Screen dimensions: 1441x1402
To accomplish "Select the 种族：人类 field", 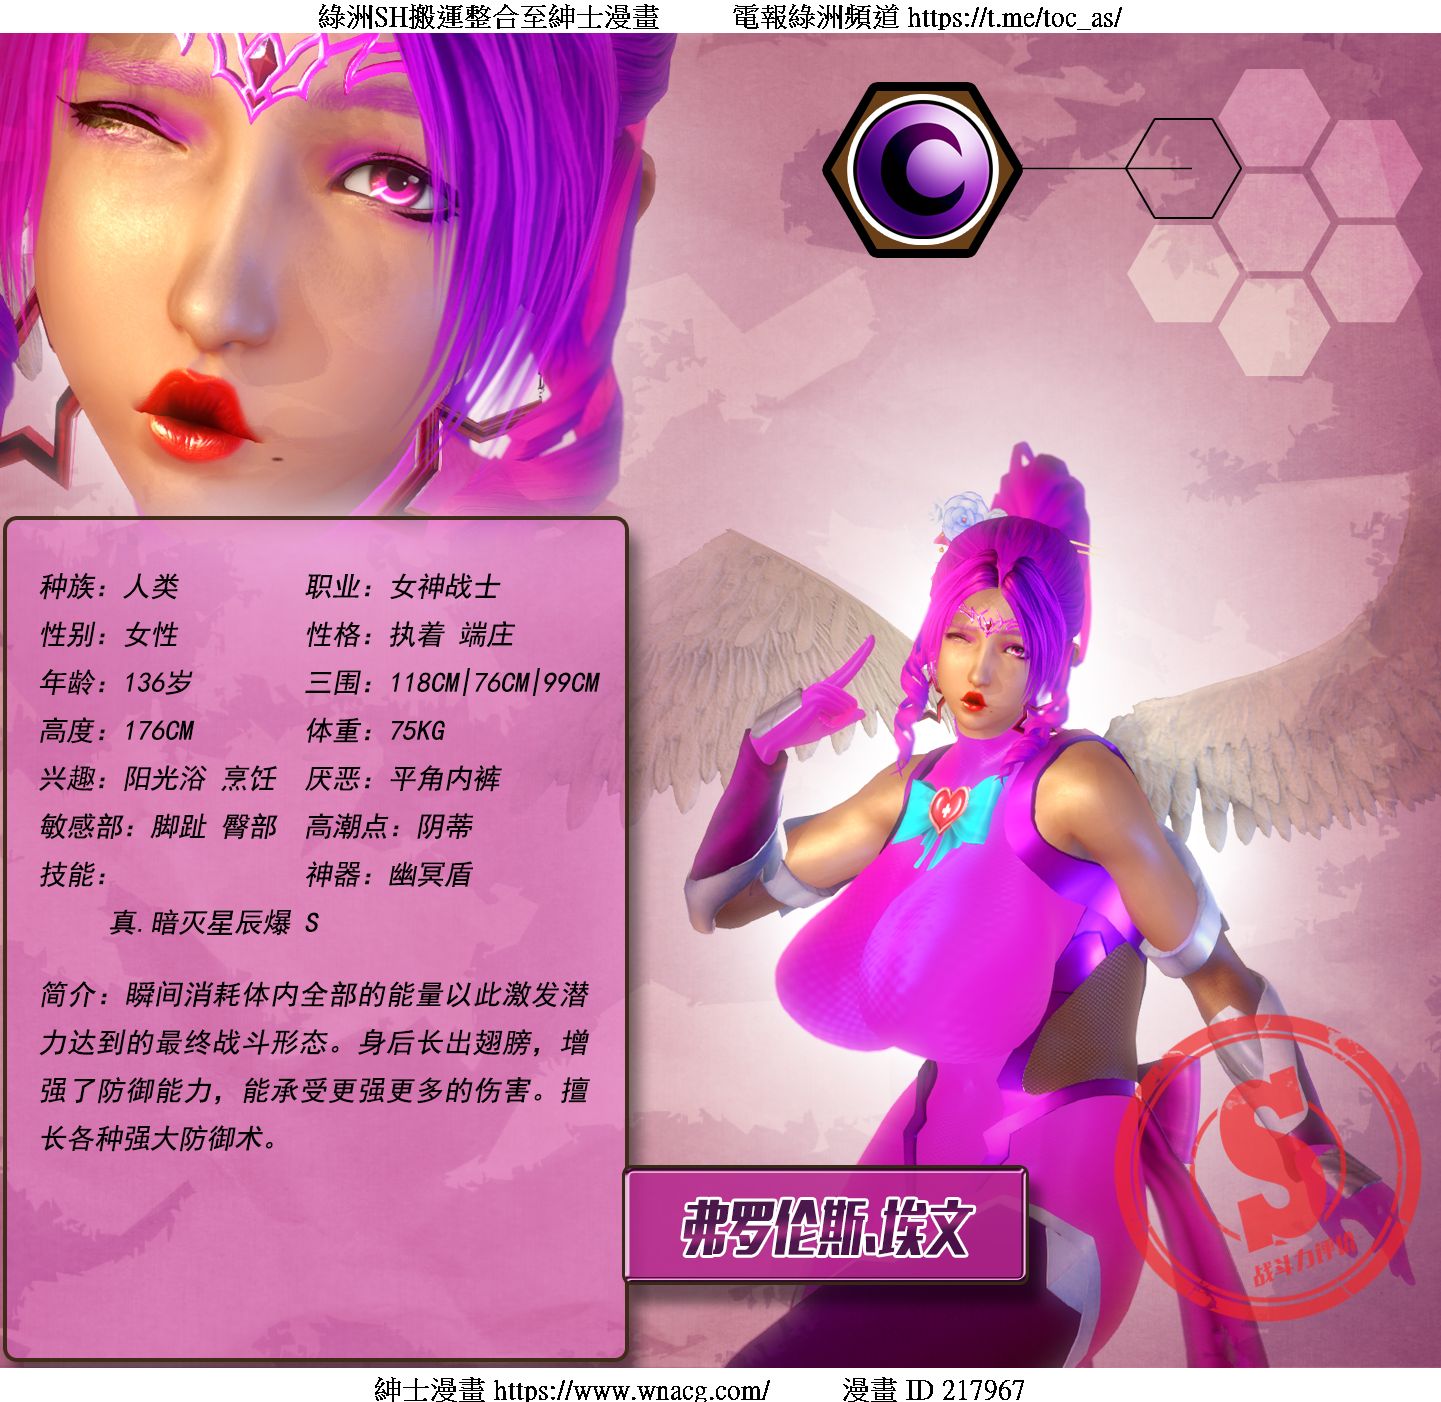I will click(109, 586).
